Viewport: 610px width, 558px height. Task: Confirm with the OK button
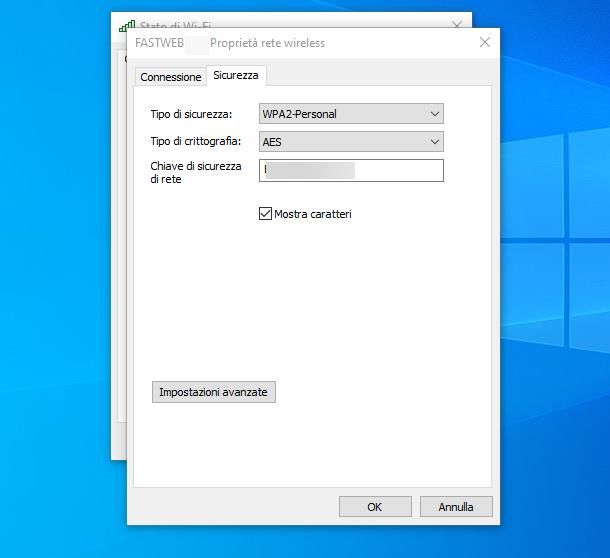pyautogui.click(x=375, y=507)
